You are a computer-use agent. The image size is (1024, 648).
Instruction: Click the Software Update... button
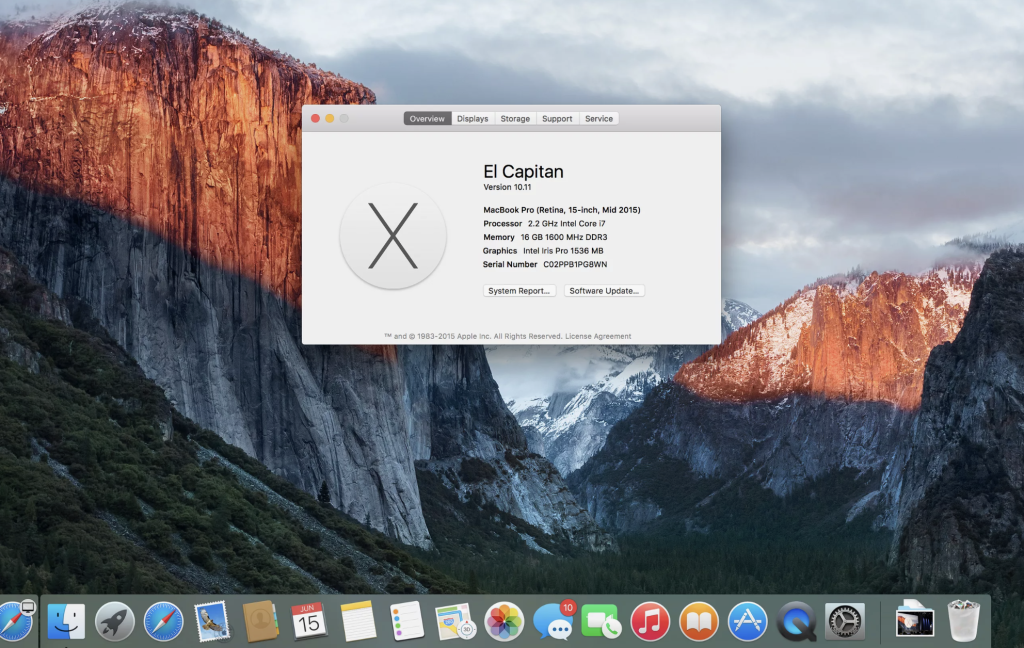pyautogui.click(x=604, y=291)
